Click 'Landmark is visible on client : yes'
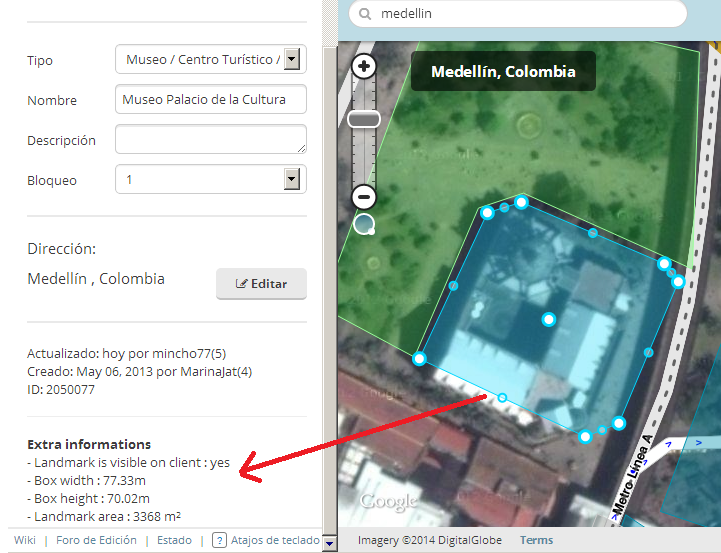This screenshot has width=721, height=553. pos(128,462)
